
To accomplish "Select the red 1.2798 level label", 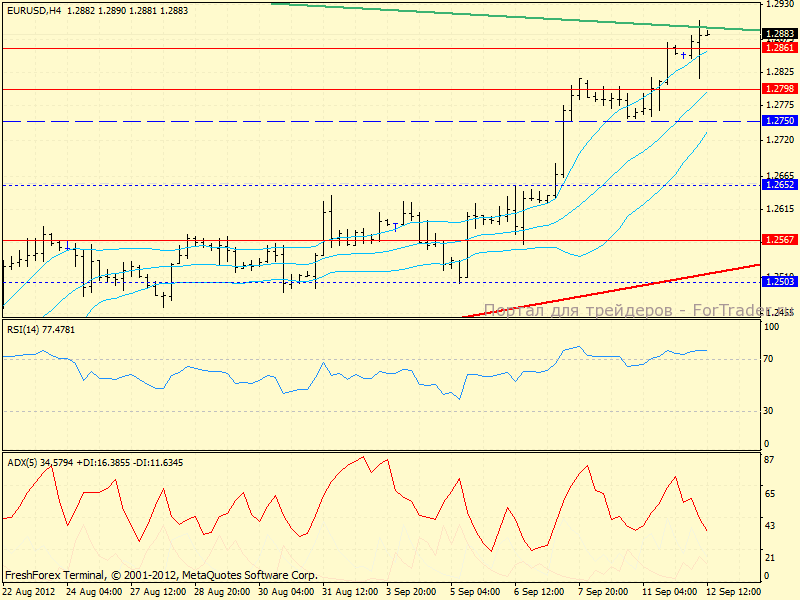I will [x=779, y=89].
